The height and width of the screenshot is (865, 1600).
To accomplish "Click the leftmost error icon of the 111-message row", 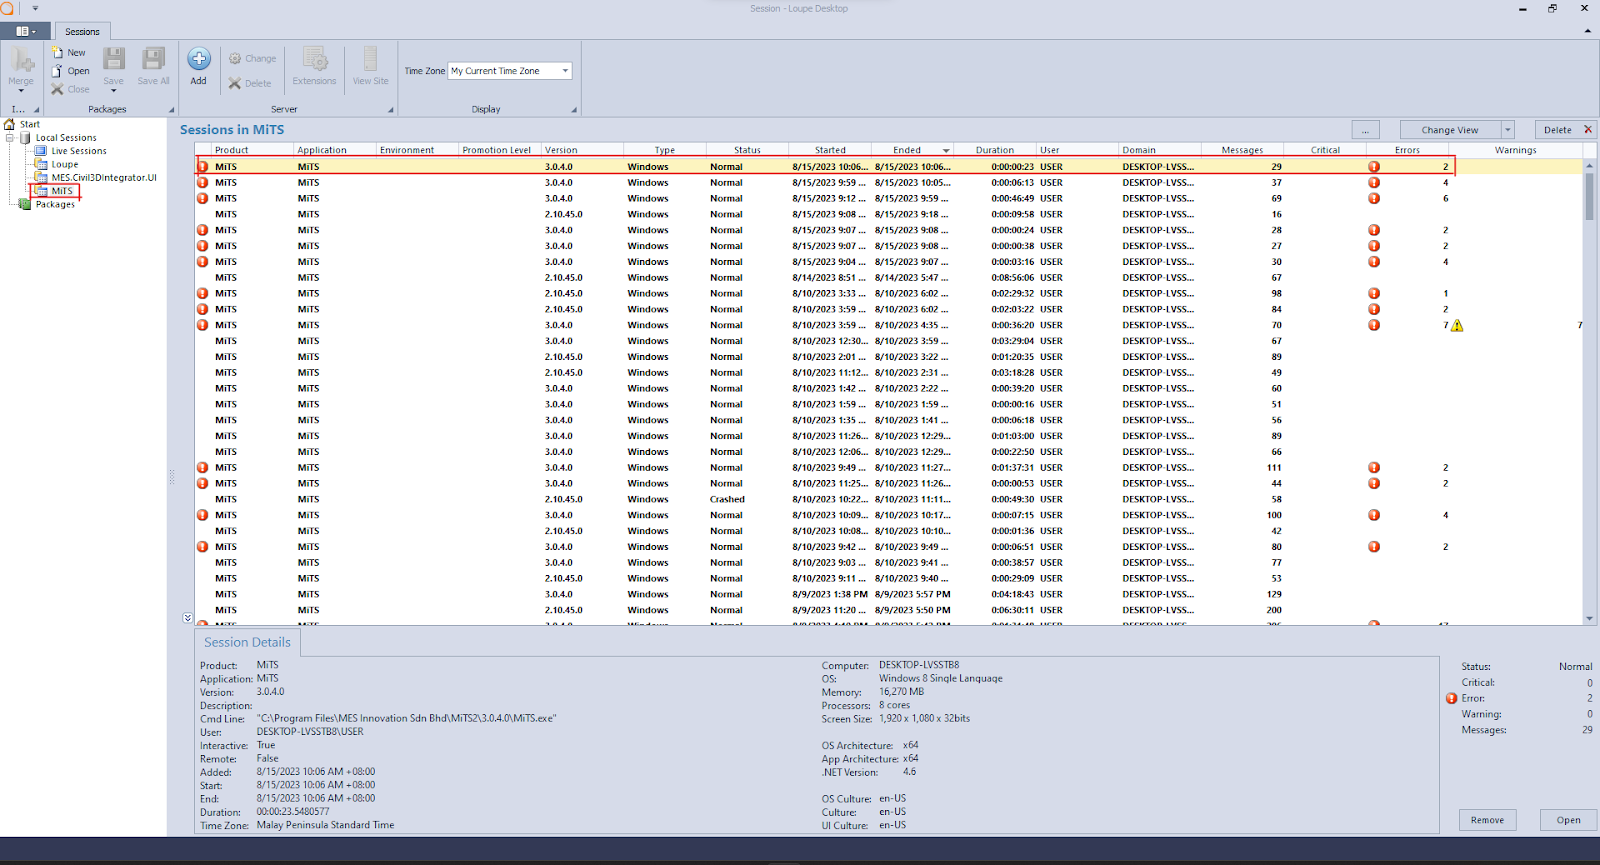I will [x=203, y=468].
